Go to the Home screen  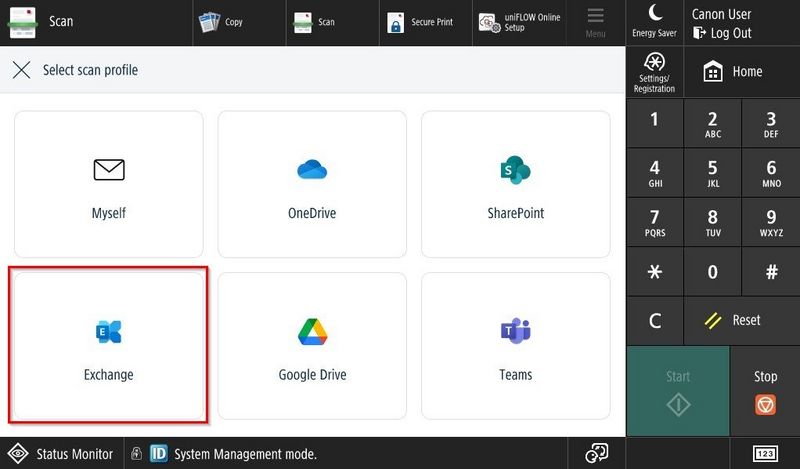[733, 72]
